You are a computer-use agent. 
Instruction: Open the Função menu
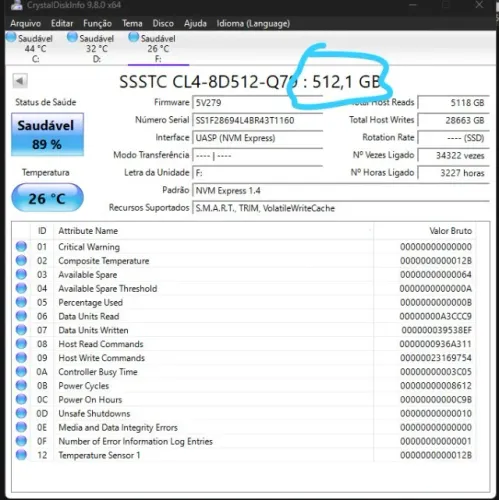pos(97,23)
